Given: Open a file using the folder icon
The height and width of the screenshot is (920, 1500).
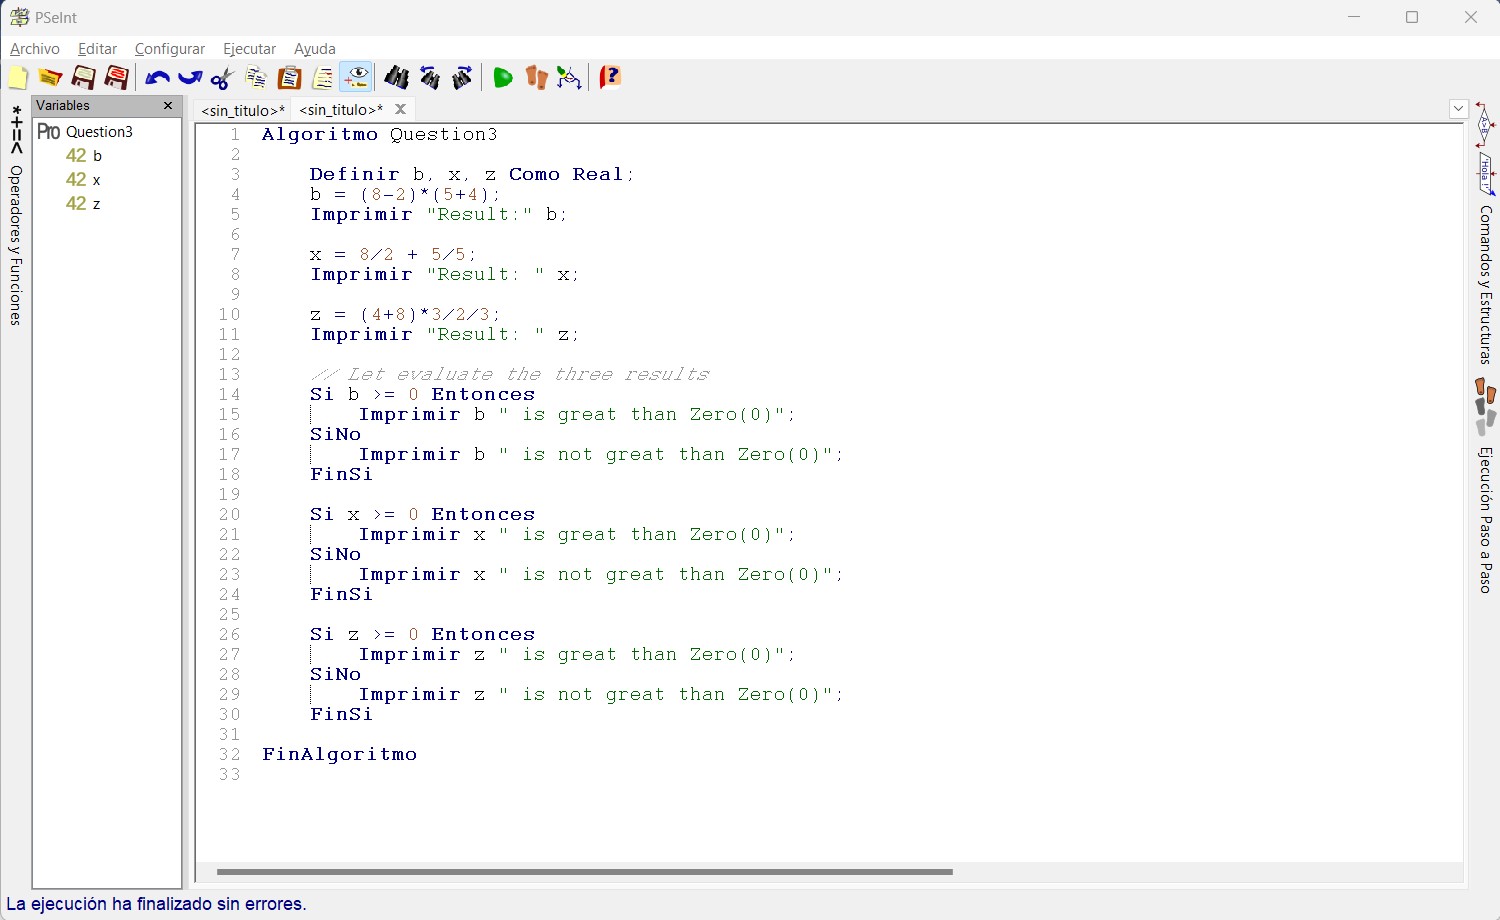Looking at the screenshot, I should [50, 78].
